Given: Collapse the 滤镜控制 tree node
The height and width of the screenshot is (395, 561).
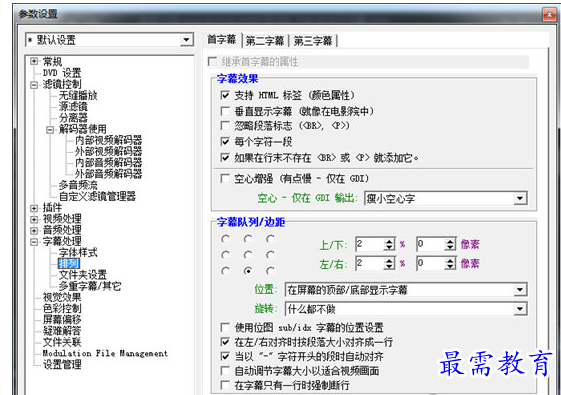Looking at the screenshot, I should [x=34, y=84].
